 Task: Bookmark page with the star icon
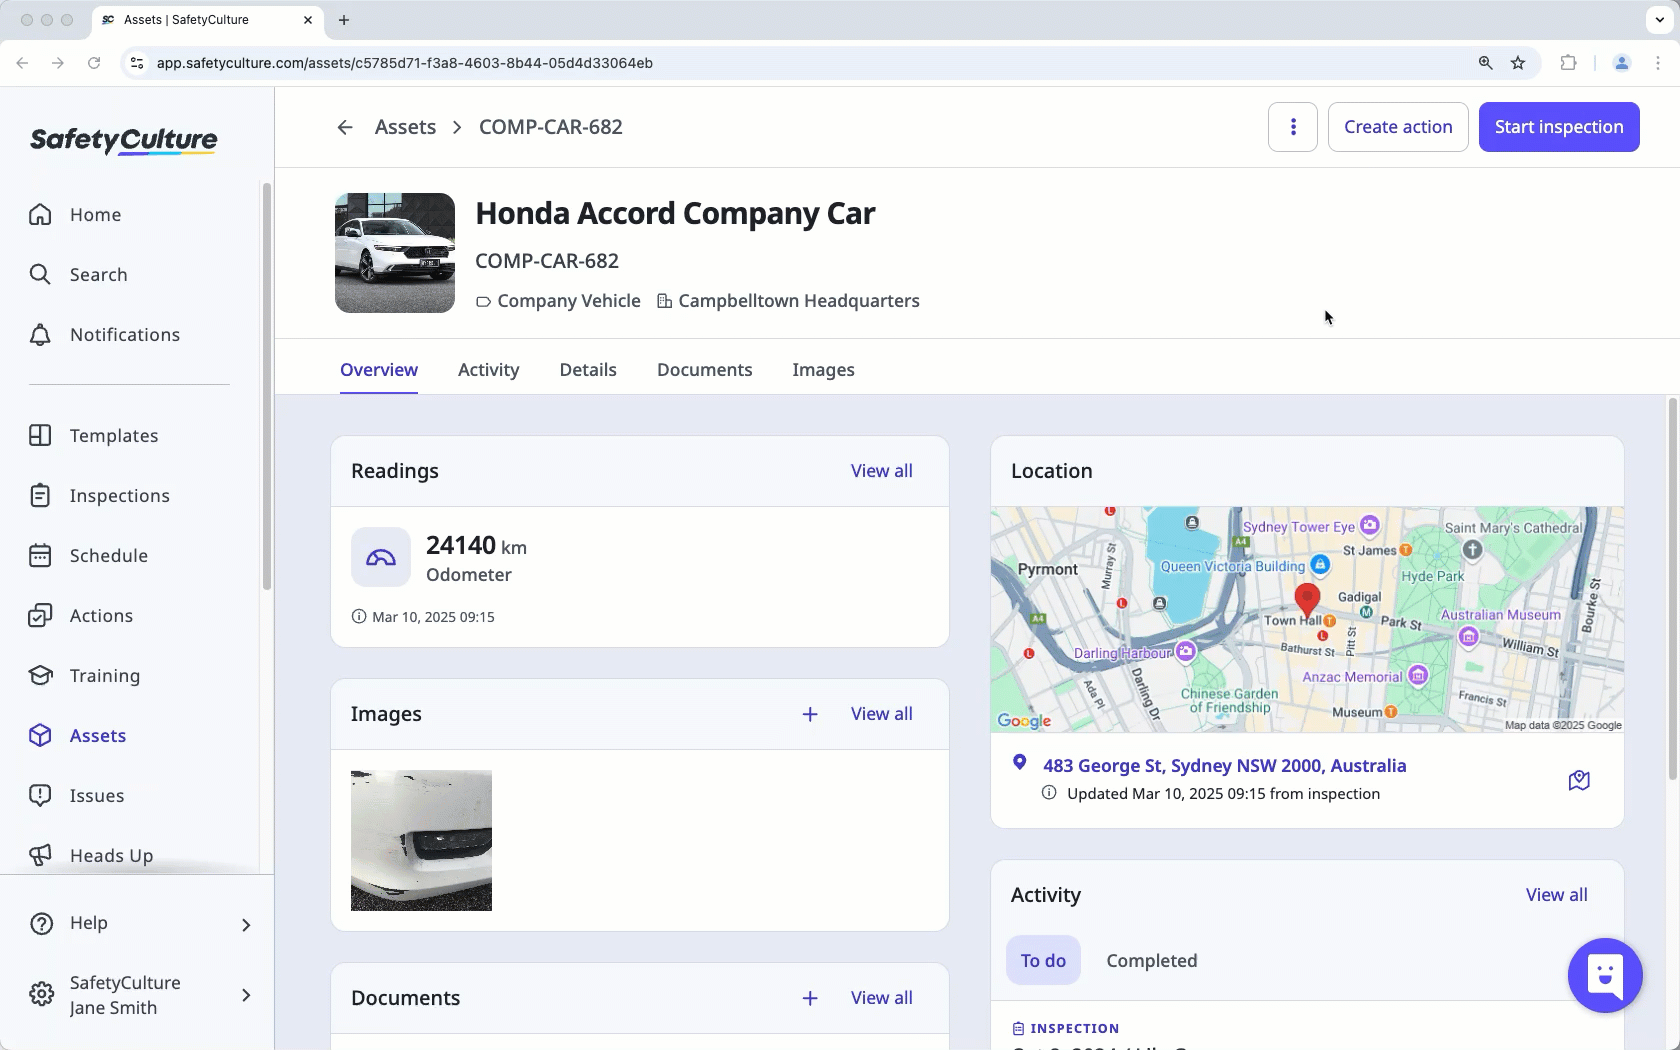point(1518,63)
